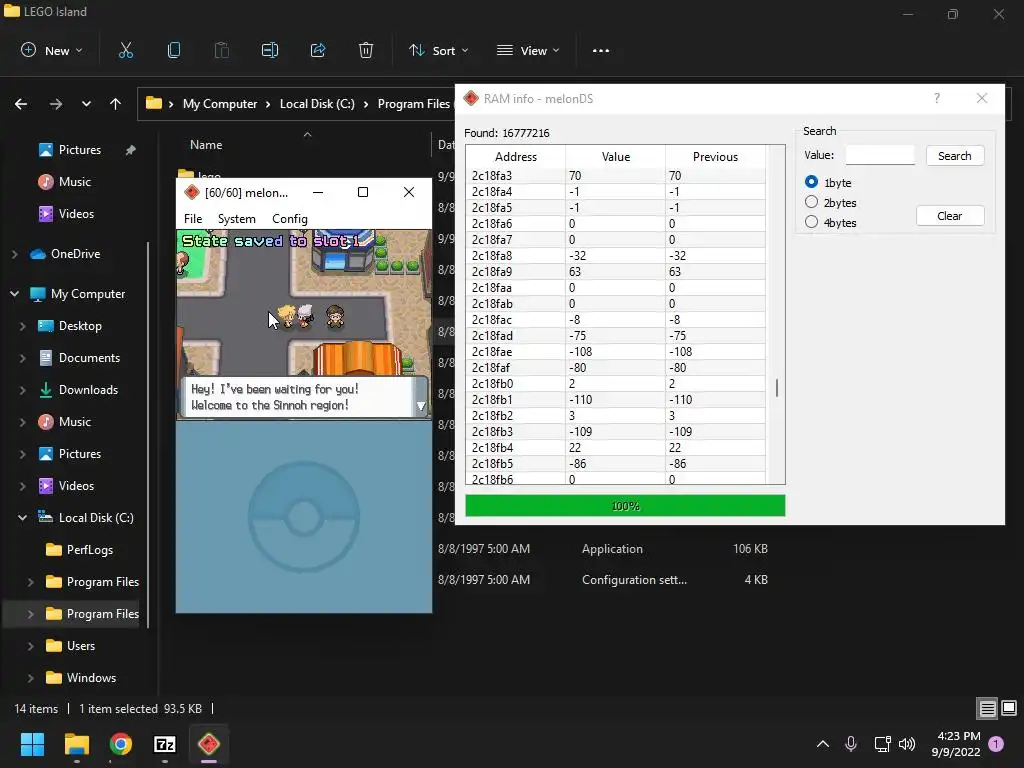The width and height of the screenshot is (1024, 768).
Task: Click the RAM table vertical scrollbar handle
Action: pyautogui.click(x=776, y=388)
